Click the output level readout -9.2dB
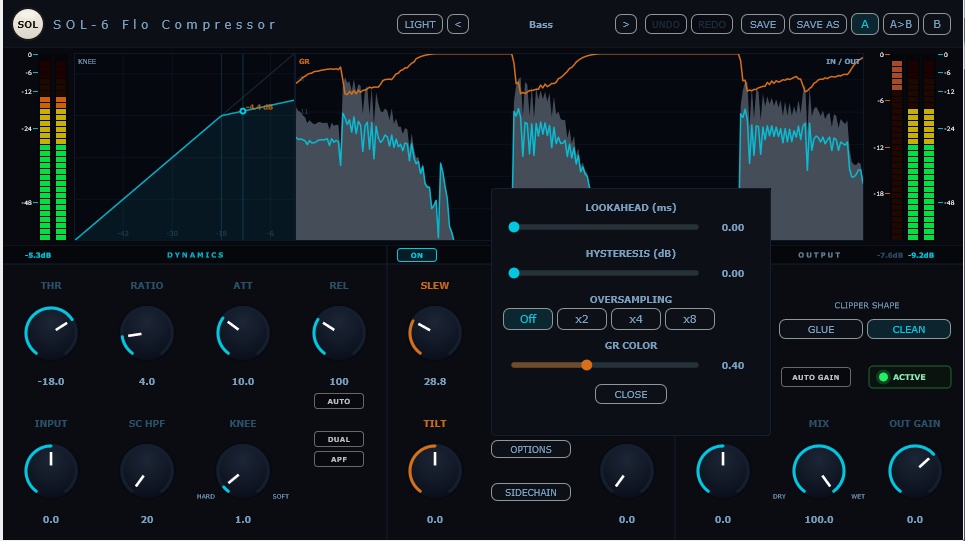The width and height of the screenshot is (965, 541). [921, 255]
